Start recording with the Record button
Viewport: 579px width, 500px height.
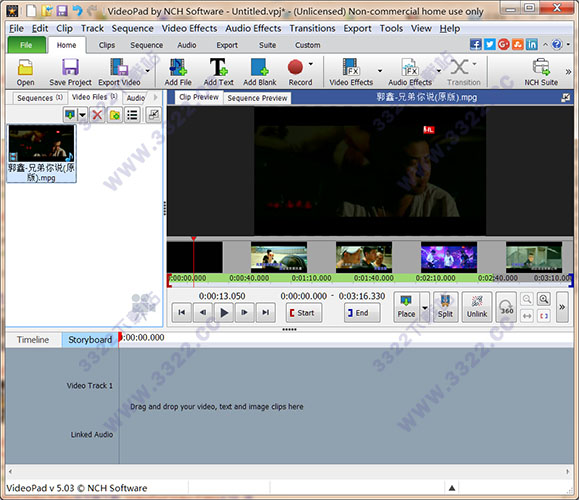click(299, 72)
